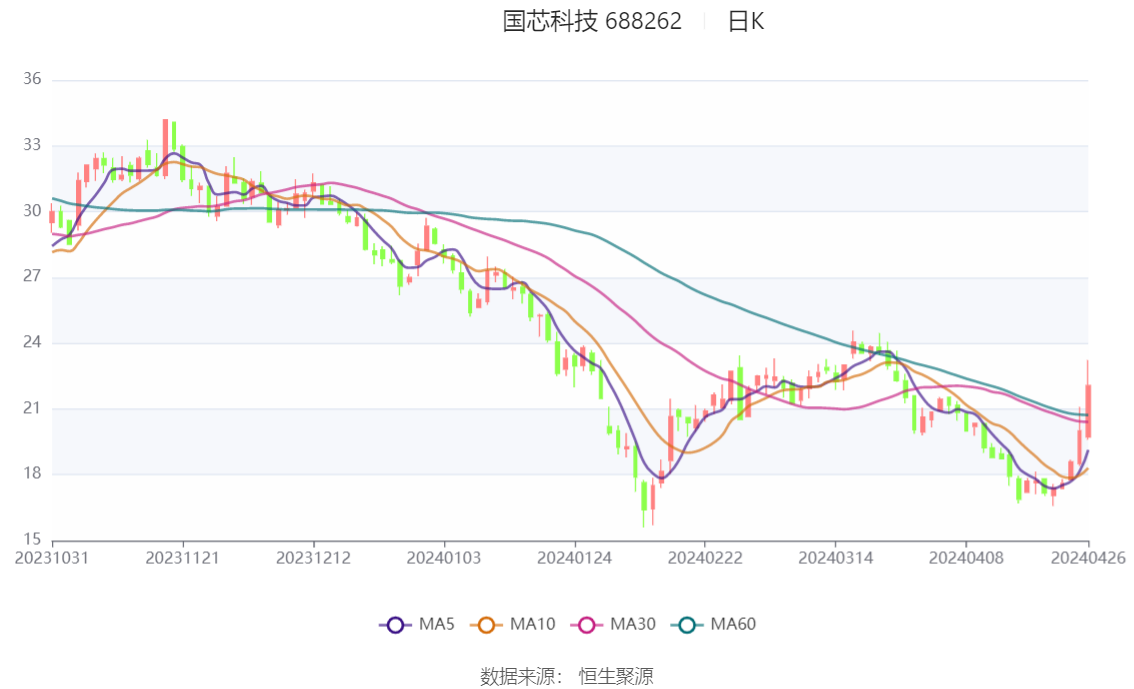Select the 20240314 date on axis

tap(835, 558)
